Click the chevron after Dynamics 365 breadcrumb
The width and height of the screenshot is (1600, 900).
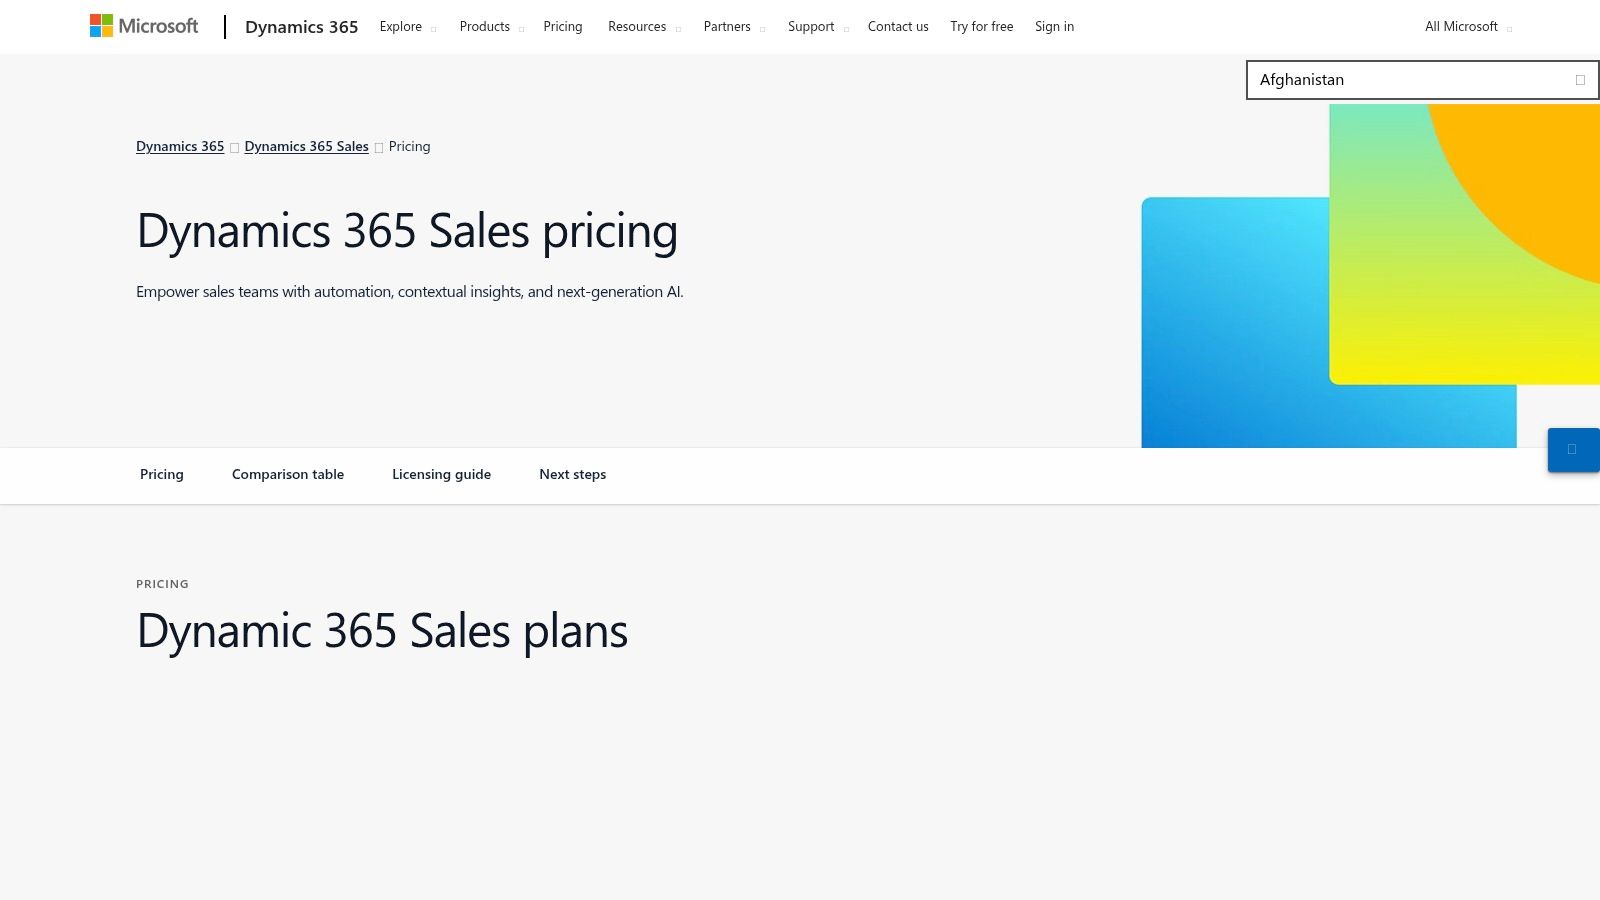(x=234, y=146)
